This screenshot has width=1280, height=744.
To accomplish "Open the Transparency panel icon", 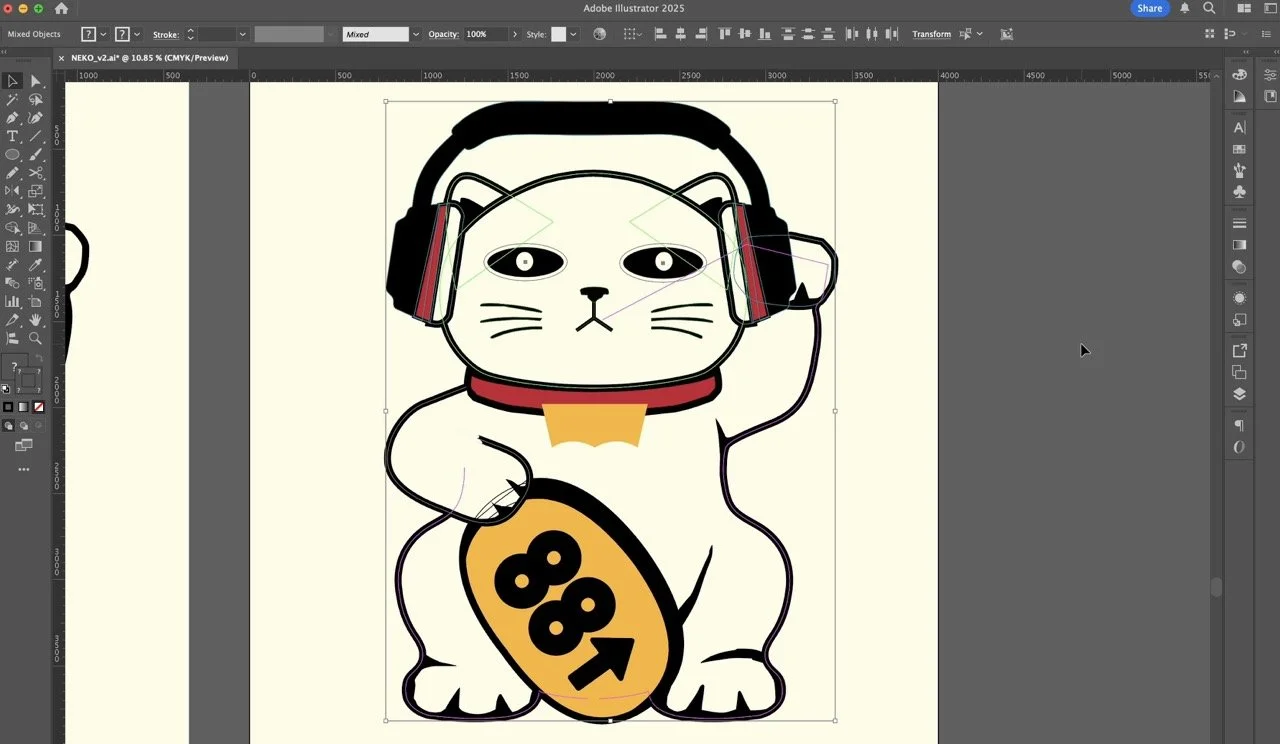I will tap(1239, 267).
